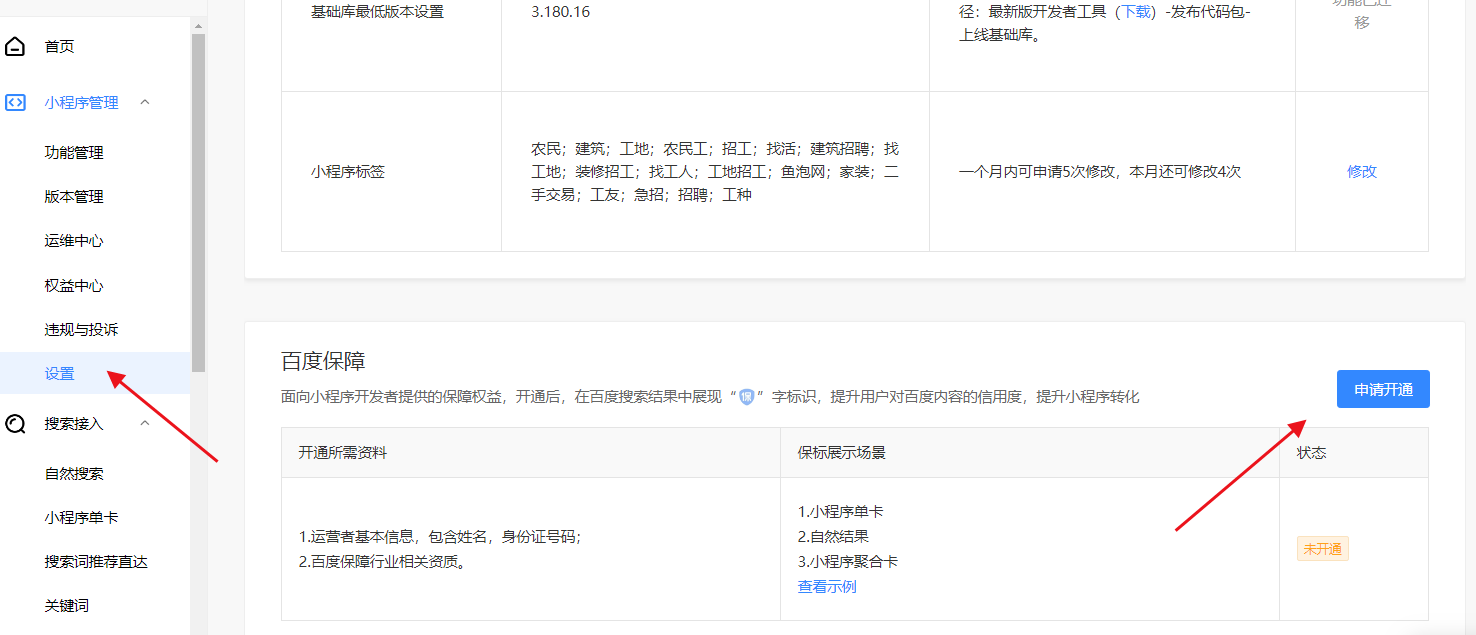Click the 保标展示场景 column header
Viewport: 1476px width, 635px height.
[842, 452]
